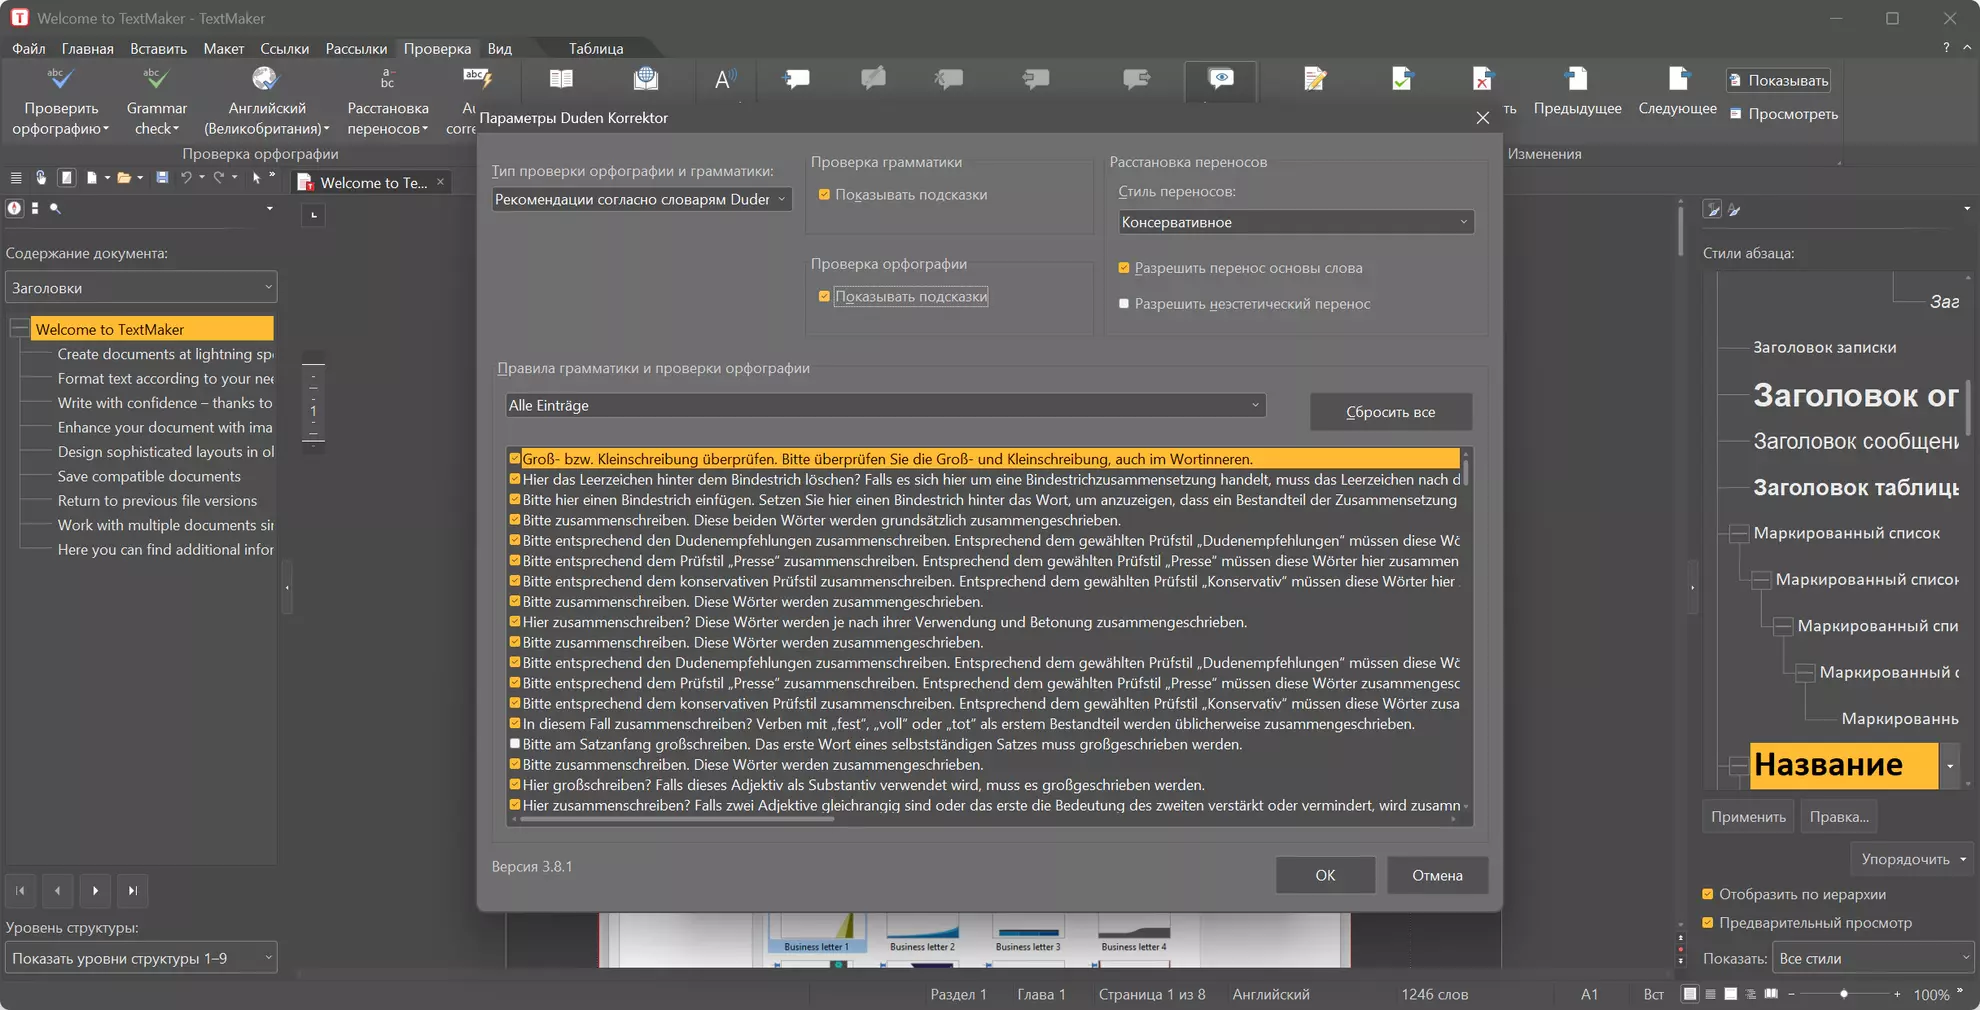Check the 'Bitte am Satzanfang großschreiben' rule
The image size is (1980, 1010).
pyautogui.click(x=515, y=744)
